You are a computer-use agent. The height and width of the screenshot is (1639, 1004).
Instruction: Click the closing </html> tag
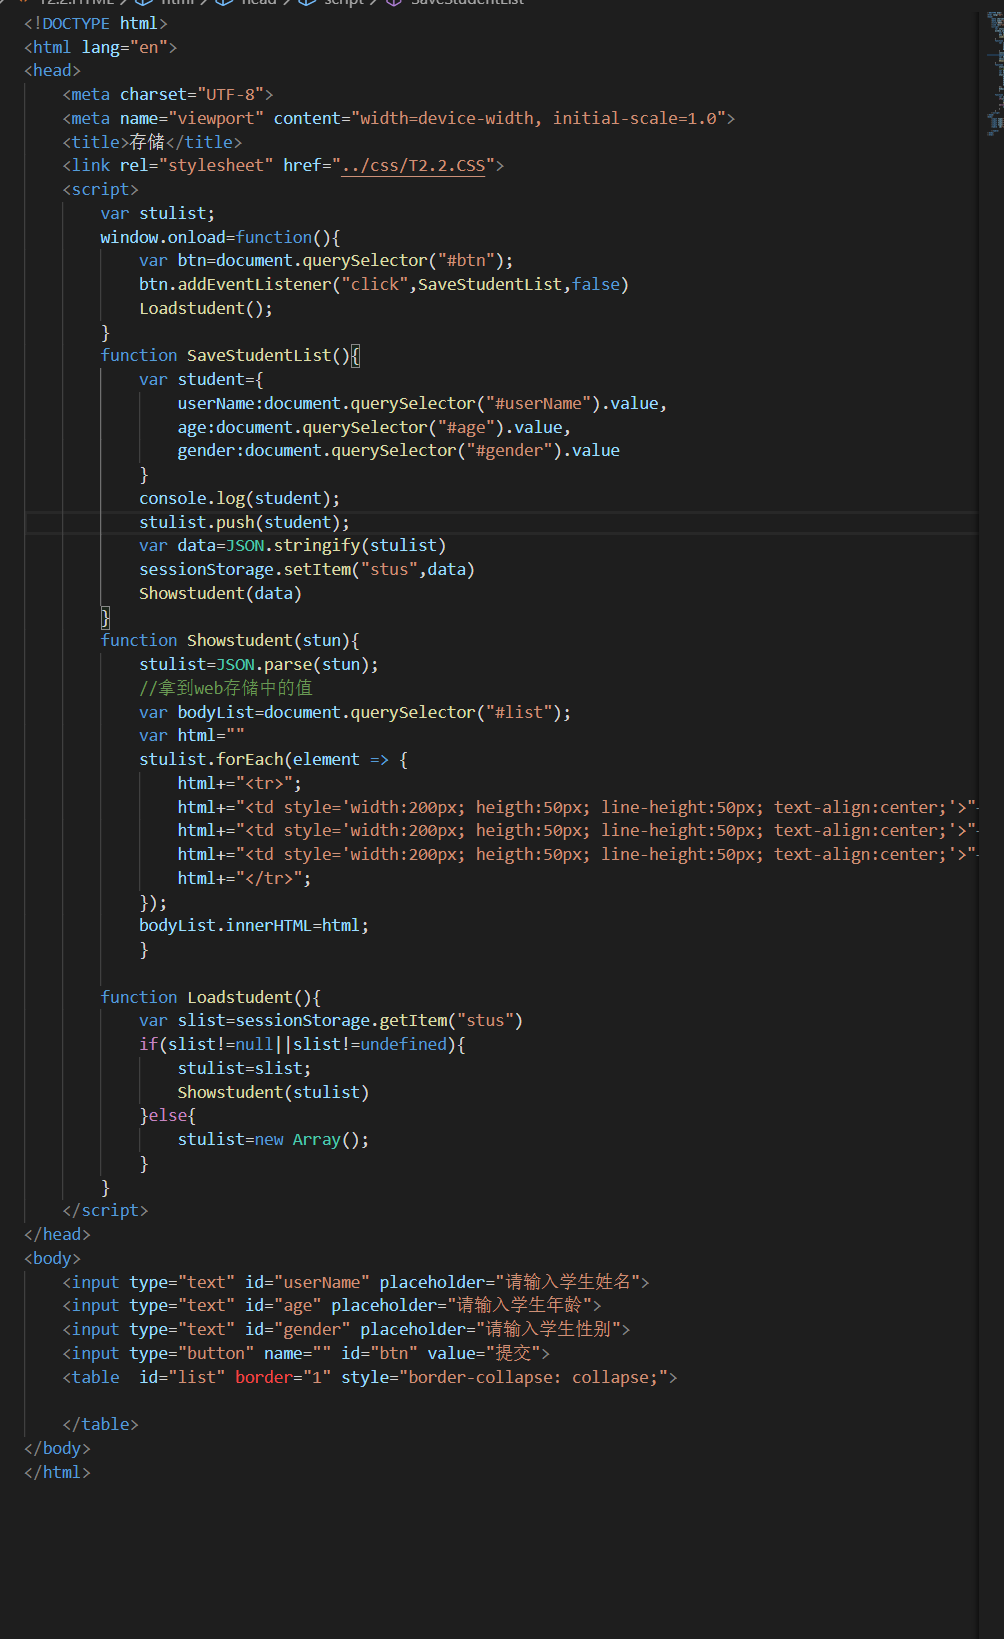57,1472
